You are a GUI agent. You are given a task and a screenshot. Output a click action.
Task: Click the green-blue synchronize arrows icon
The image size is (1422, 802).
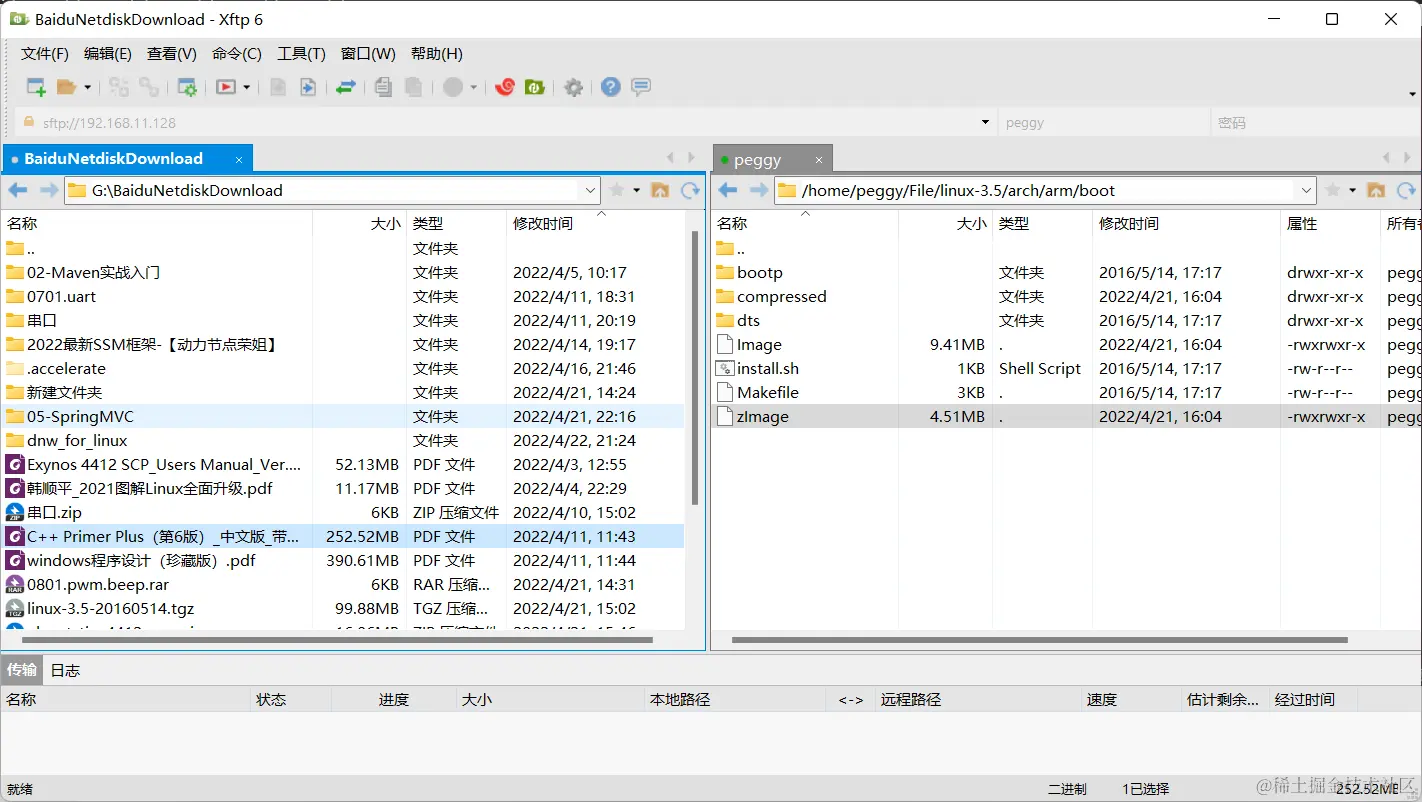click(x=345, y=87)
